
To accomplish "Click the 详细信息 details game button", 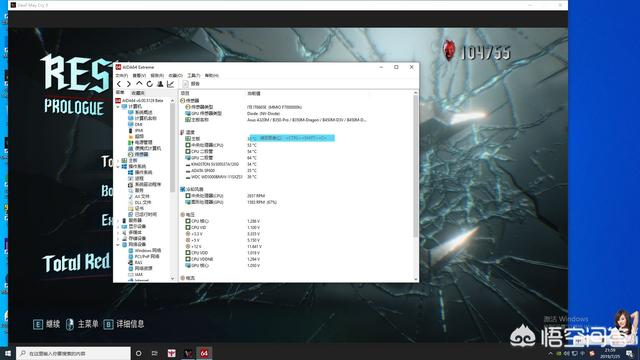I will (124, 324).
